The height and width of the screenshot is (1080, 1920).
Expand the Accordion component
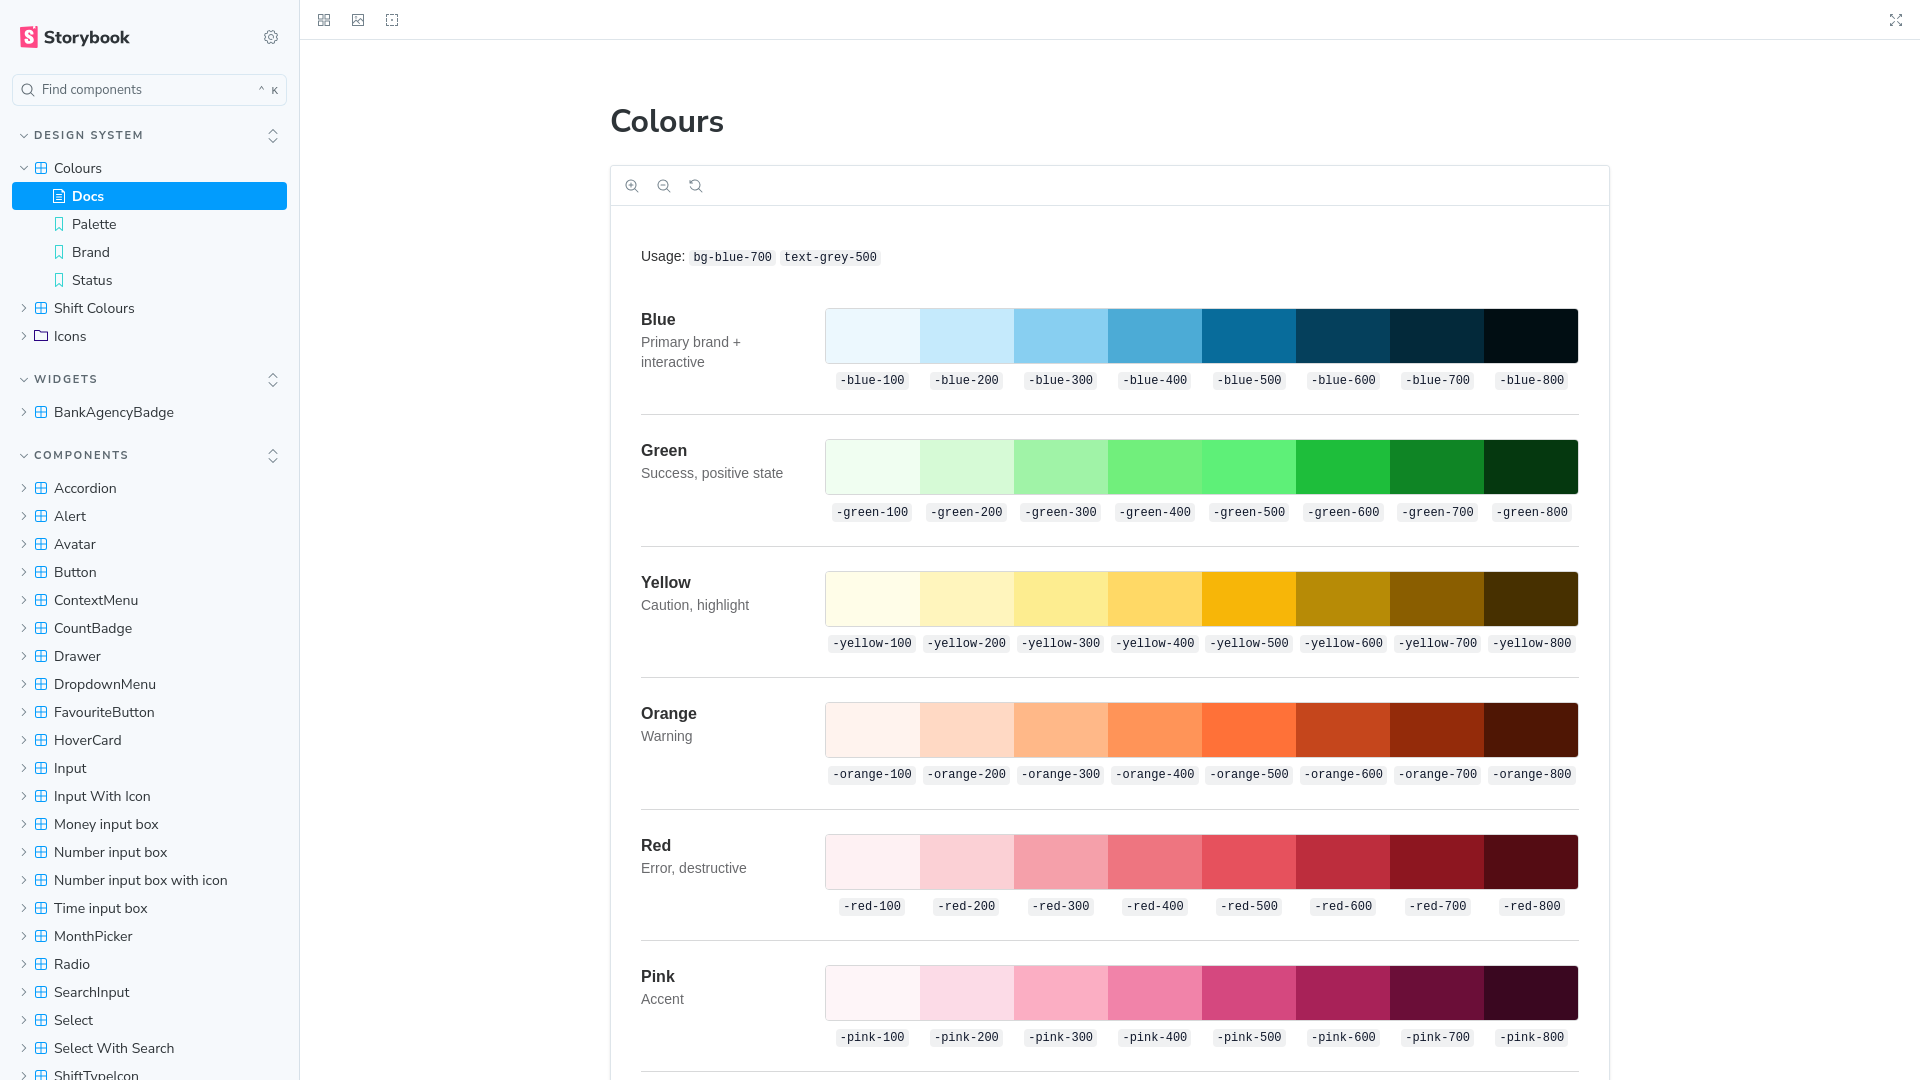click(85, 488)
